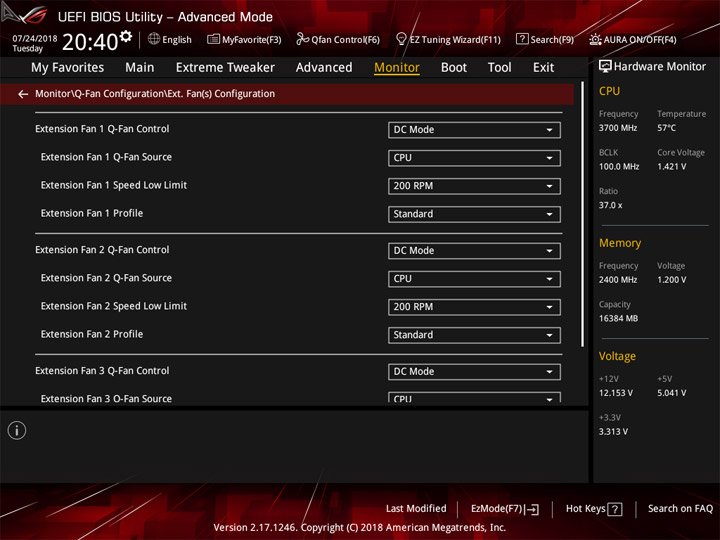Open Extension Fan 2 Q-Fan Control dropdown
Screen dimensions: 720x540
click(474, 251)
